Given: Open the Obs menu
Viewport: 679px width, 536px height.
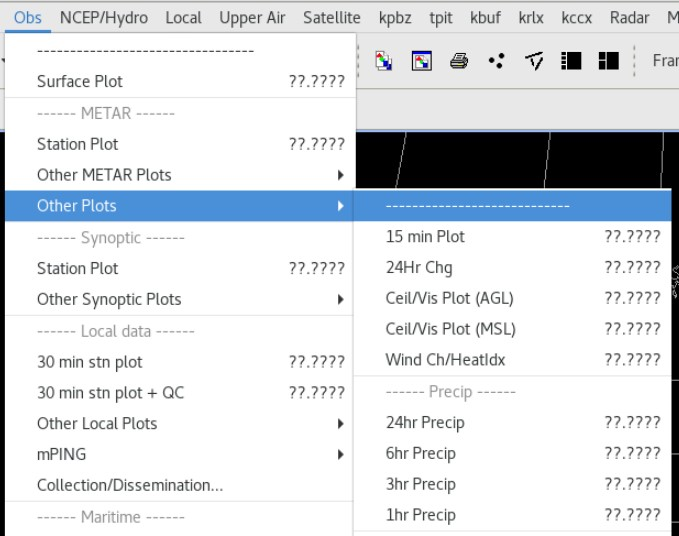Looking at the screenshot, I should 28,18.
